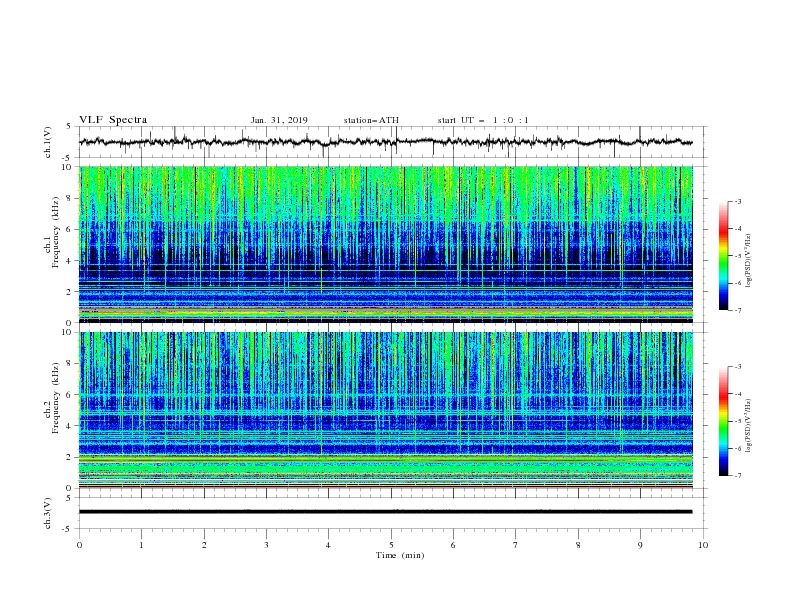Click the time axis tick label "2"
This screenshot has width=792, height=612.
point(204,545)
